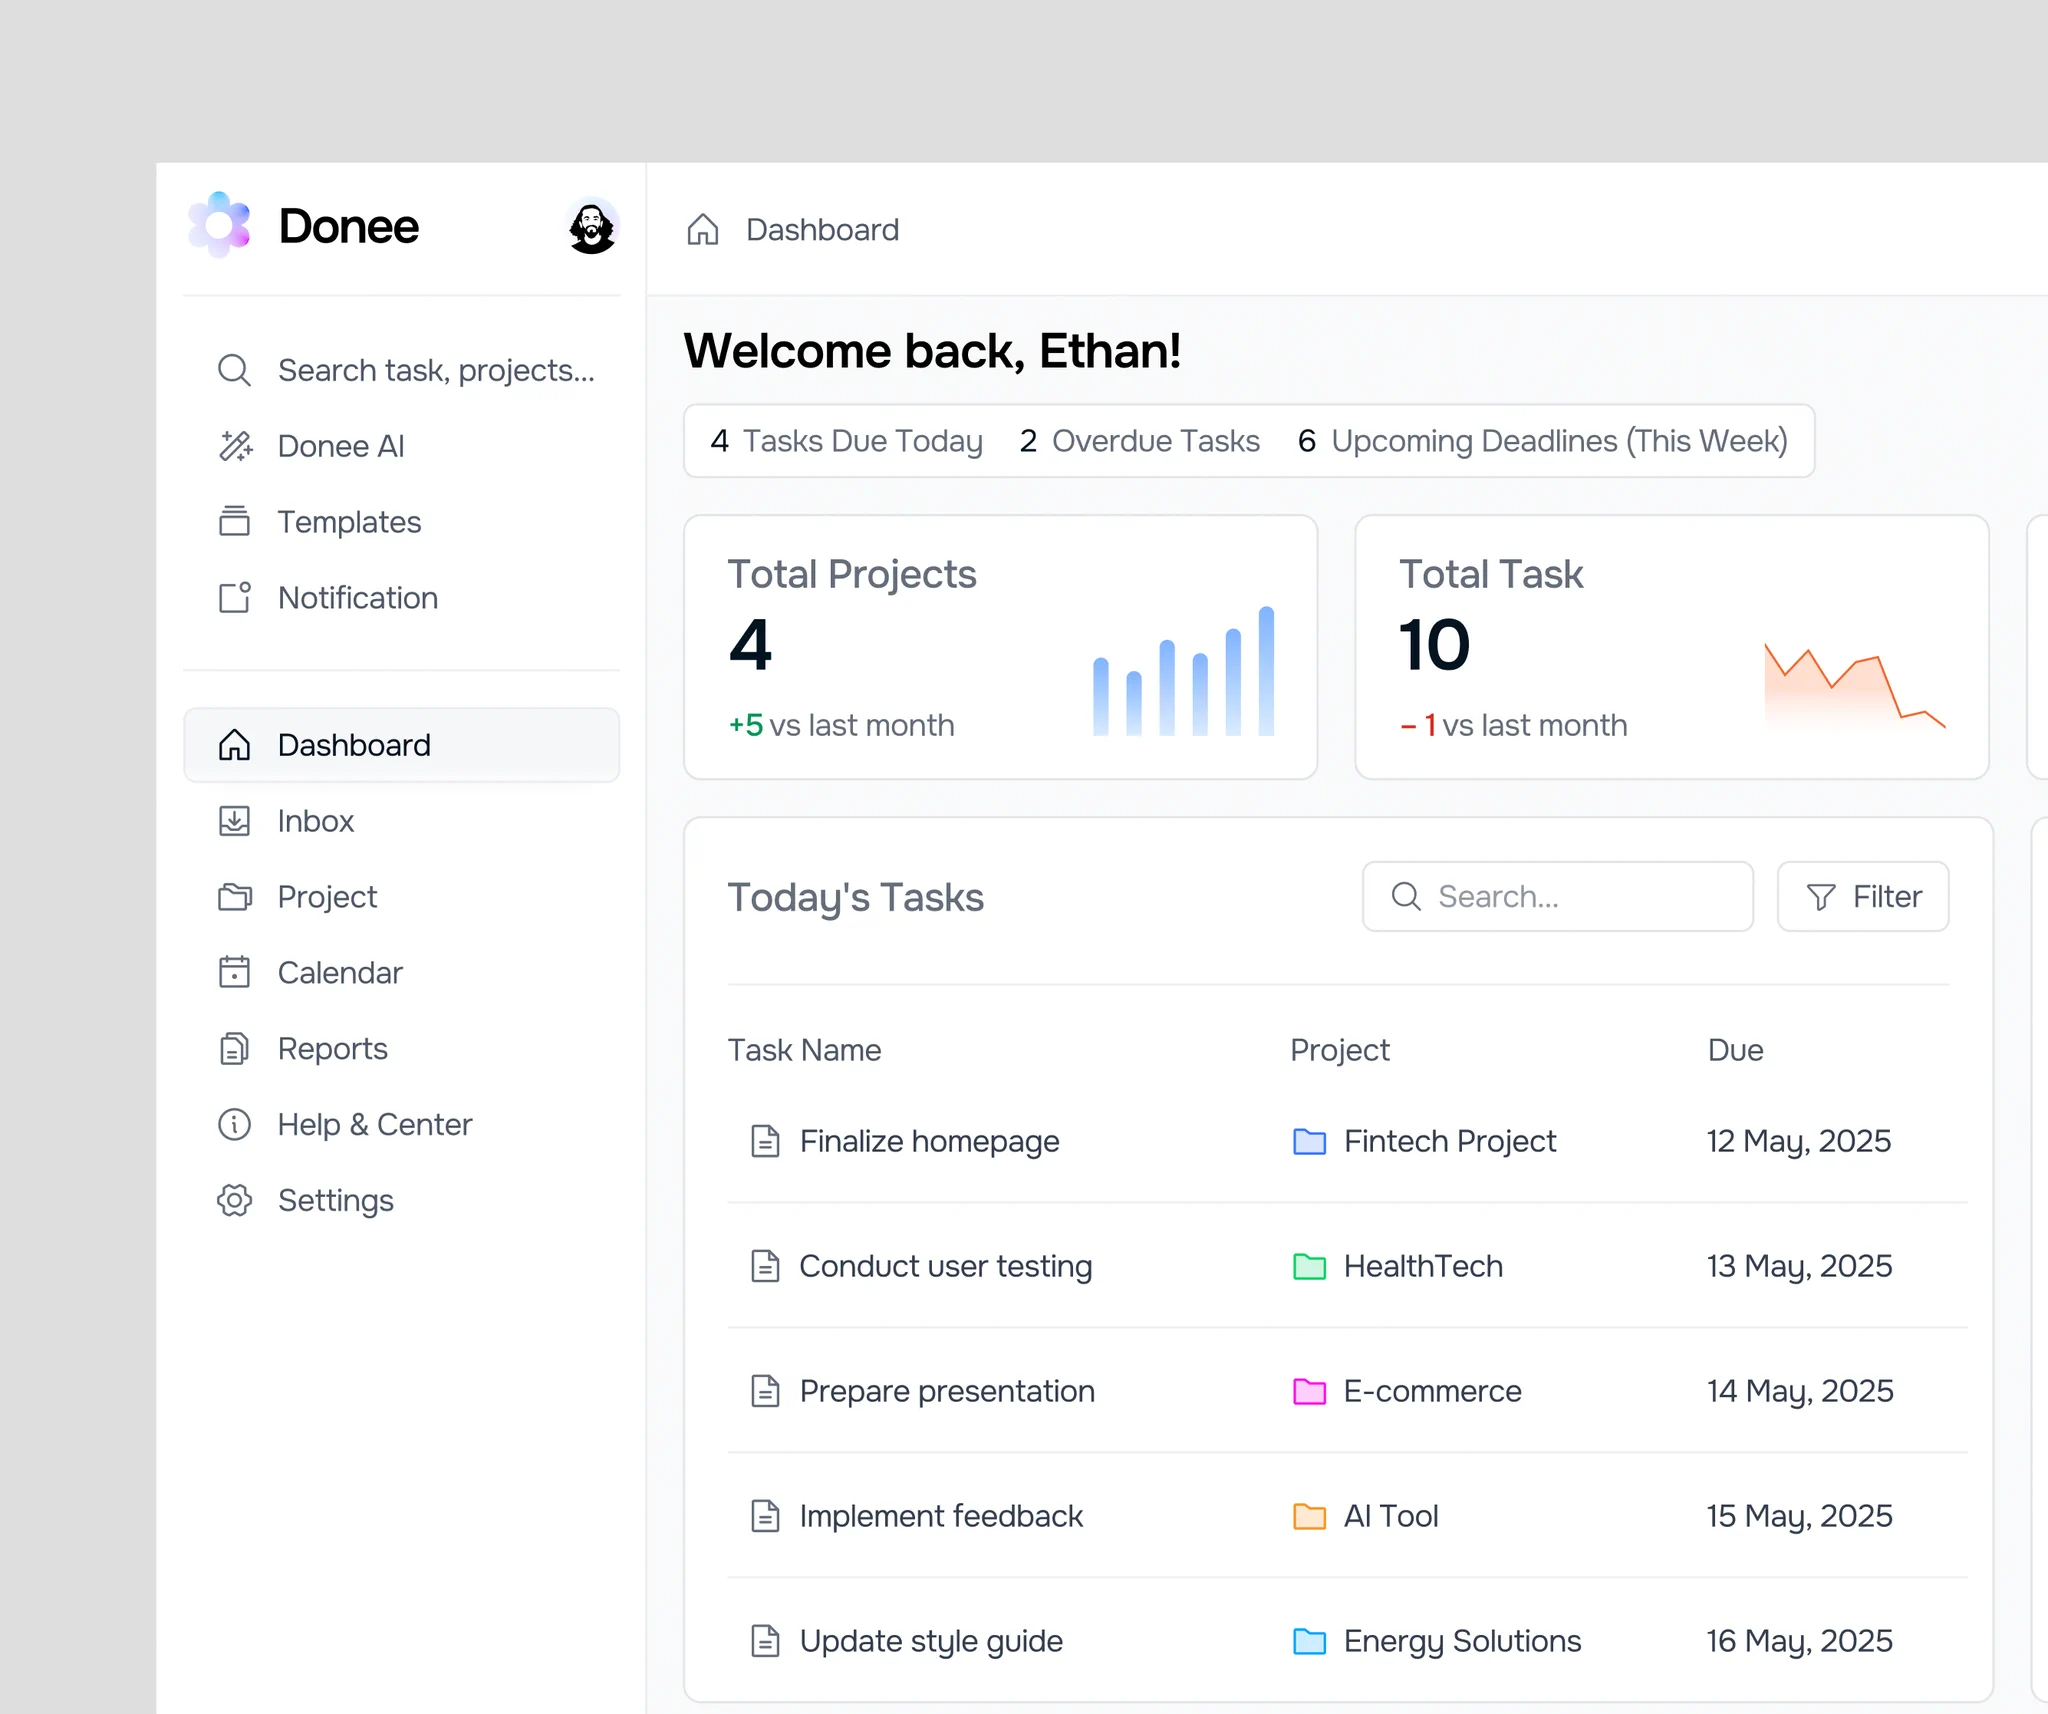Image resolution: width=2048 pixels, height=1714 pixels.
Task: Select Dashboard in the sidebar menu
Action: (x=401, y=745)
